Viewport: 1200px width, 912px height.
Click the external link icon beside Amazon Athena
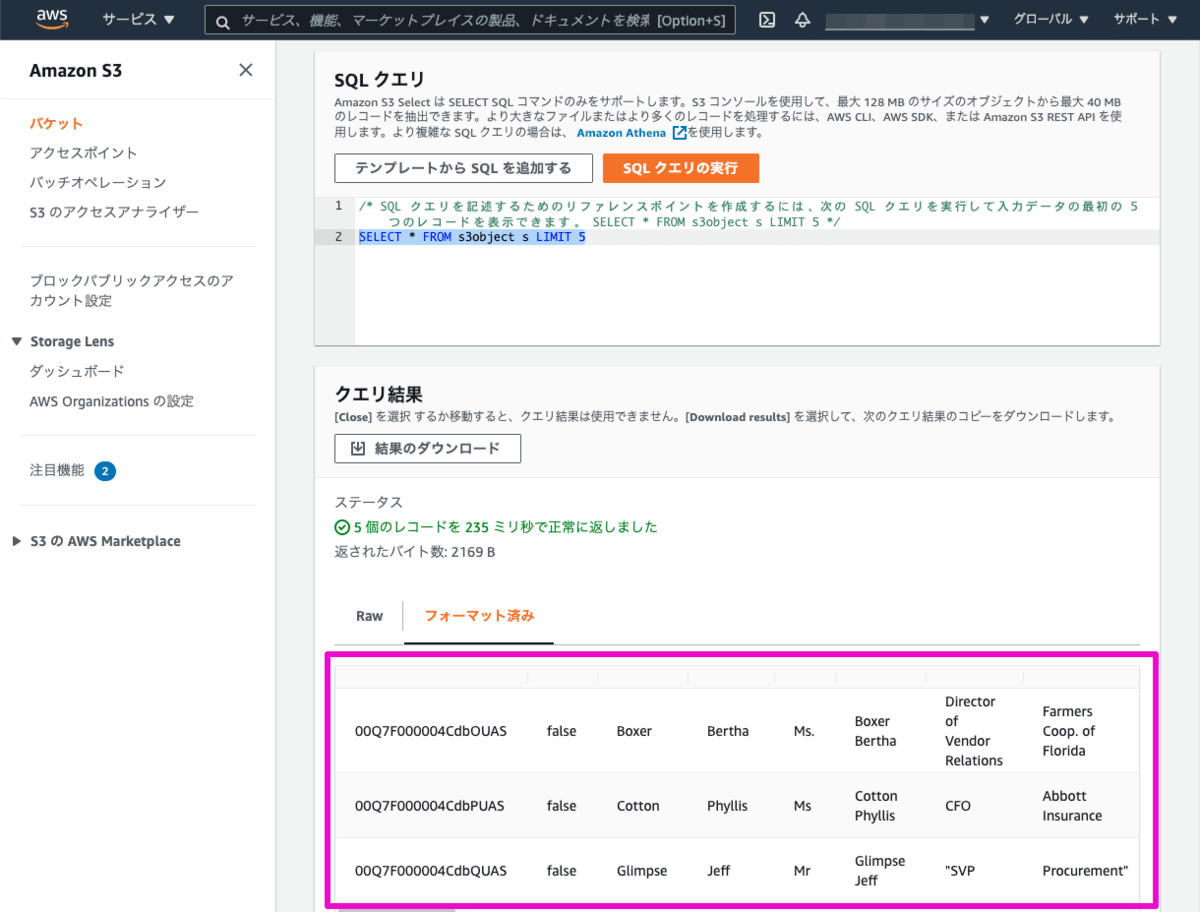[x=680, y=133]
